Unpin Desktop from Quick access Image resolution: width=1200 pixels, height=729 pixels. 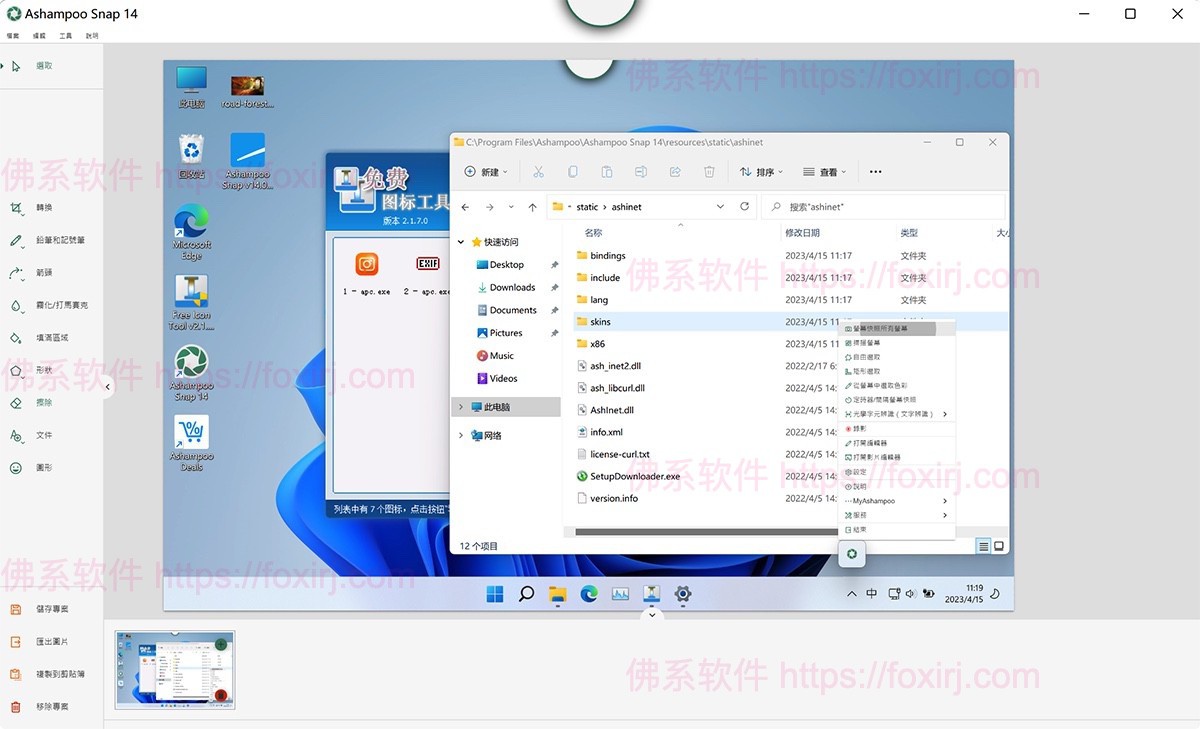point(557,265)
